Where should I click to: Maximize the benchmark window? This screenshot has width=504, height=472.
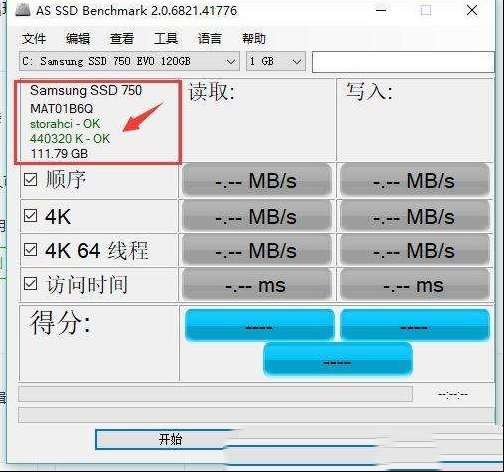tap(426, 10)
